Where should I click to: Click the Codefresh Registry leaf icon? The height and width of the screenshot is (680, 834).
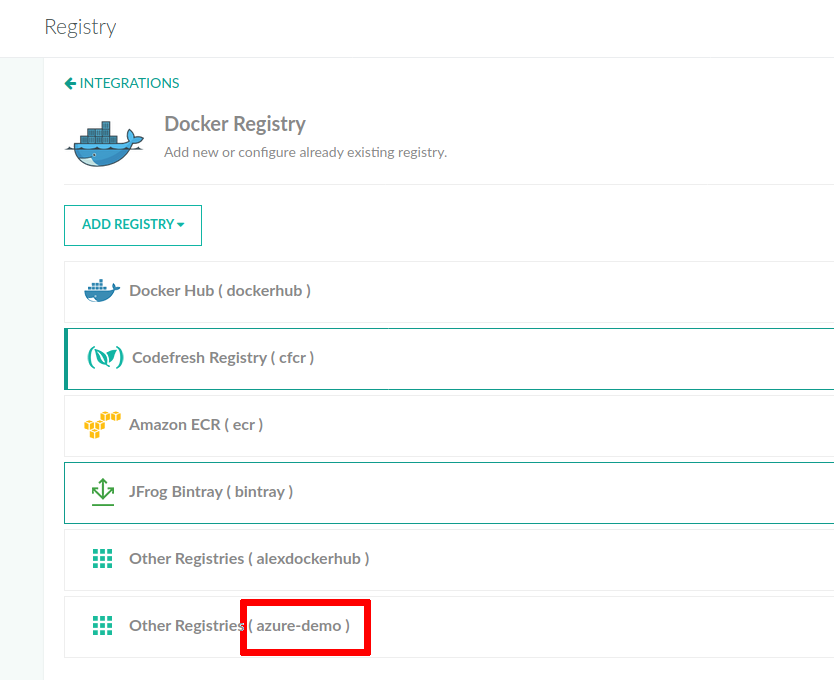[104, 358]
